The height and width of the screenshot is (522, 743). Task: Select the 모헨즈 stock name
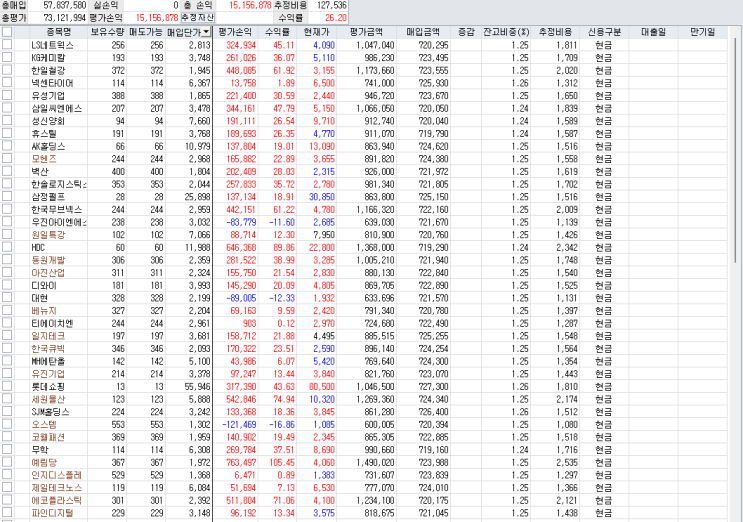(44, 159)
